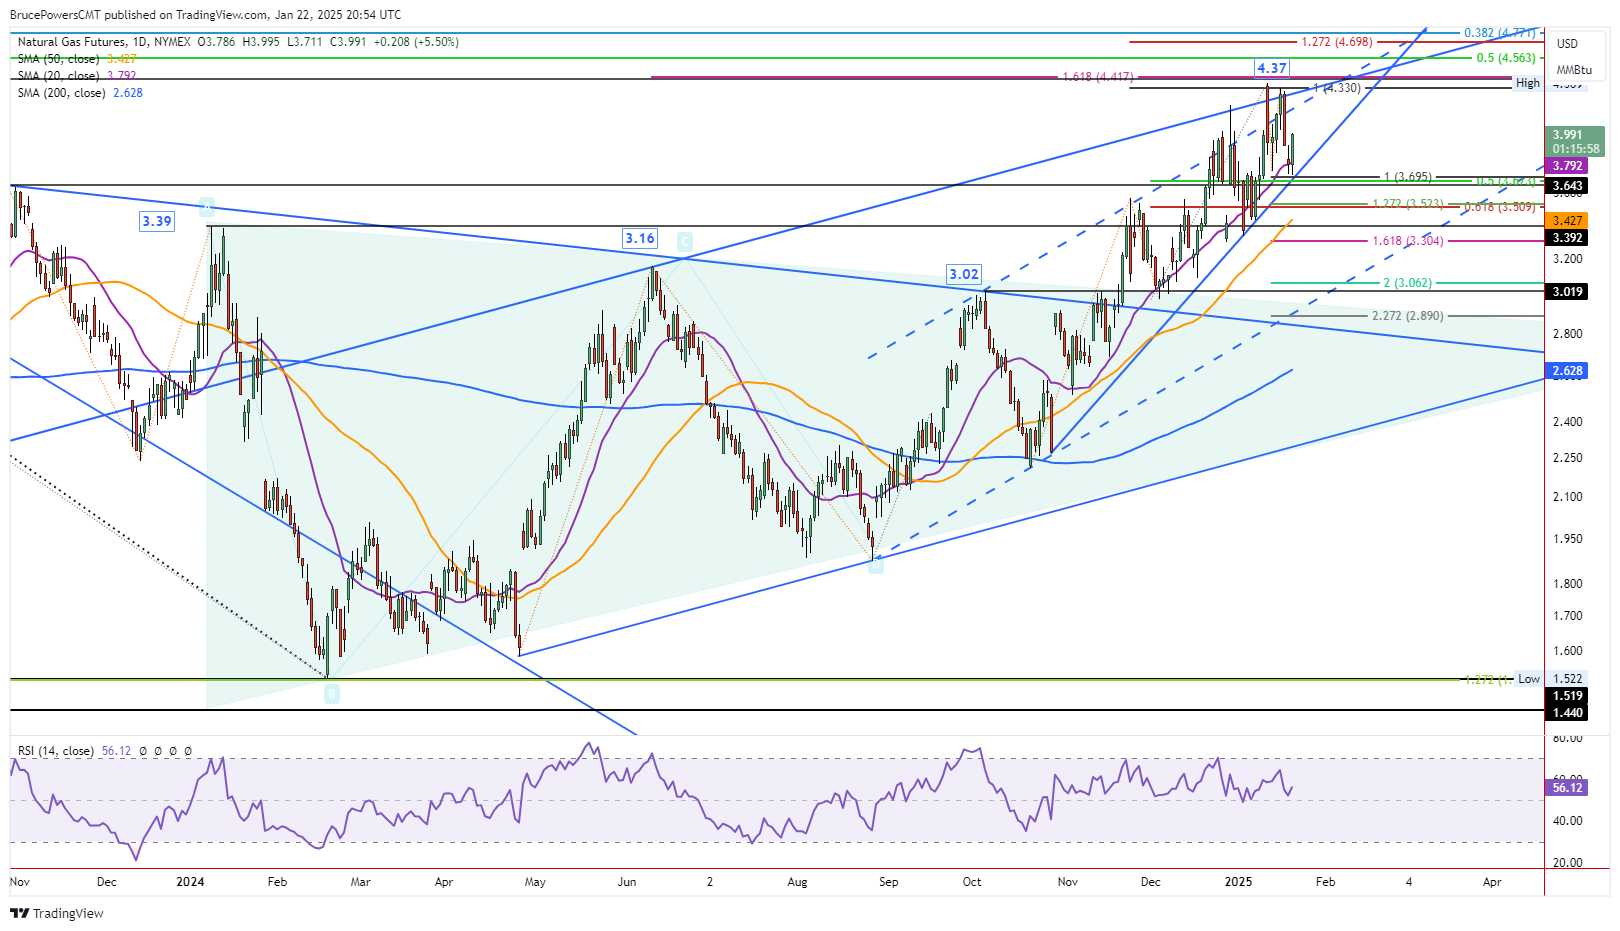Click the 3.019 horizontal line price label
Screen dimensions: 1620x931
point(1567,292)
